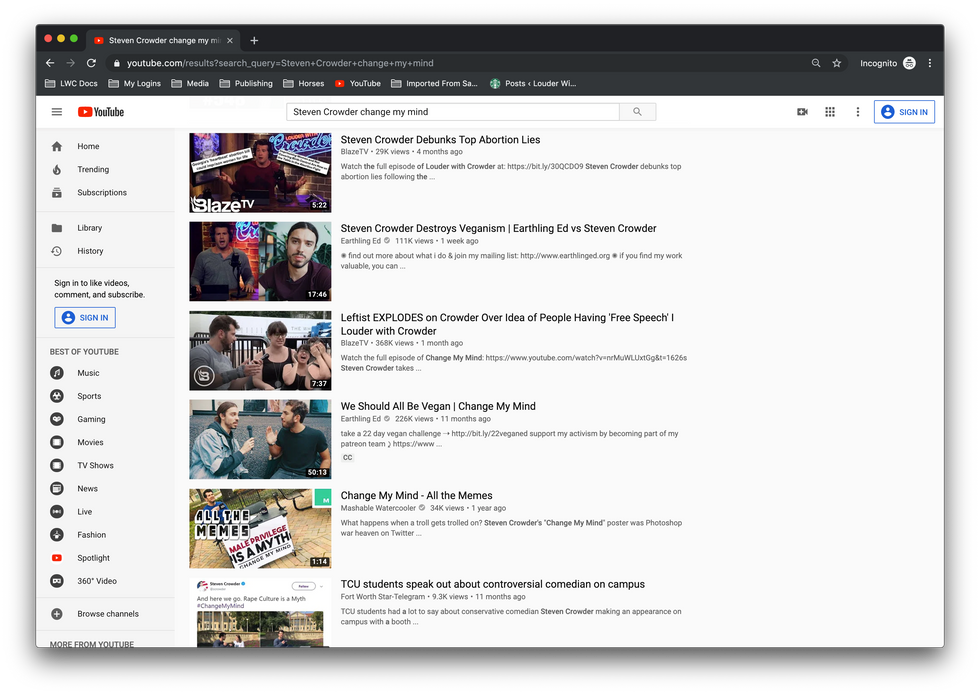
Task: Open the Trending section in sidebar
Action: coord(93,169)
